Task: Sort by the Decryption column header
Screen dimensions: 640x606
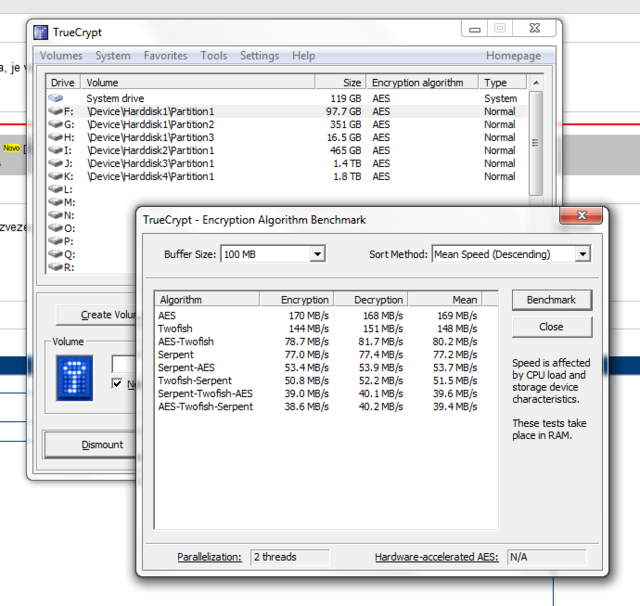Action: tap(371, 300)
